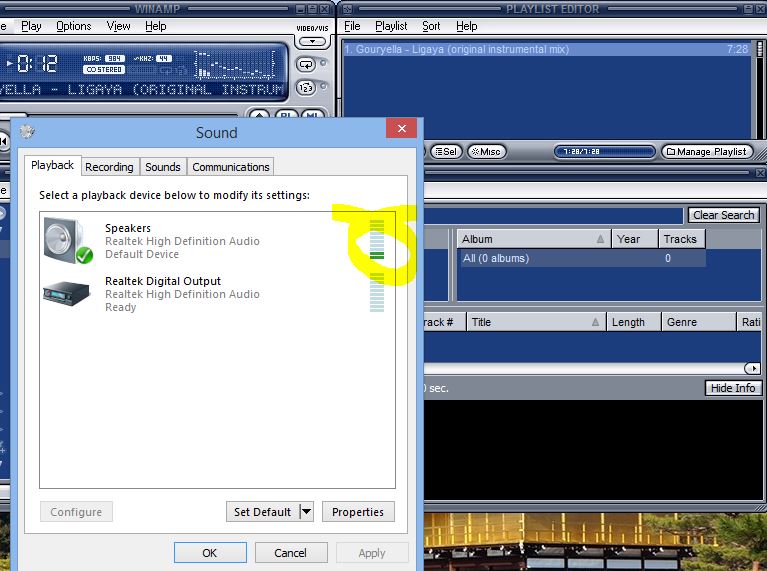Screen dimensions: 767x571
Task: Click the Speakers volume level meter
Action: pos(377,239)
